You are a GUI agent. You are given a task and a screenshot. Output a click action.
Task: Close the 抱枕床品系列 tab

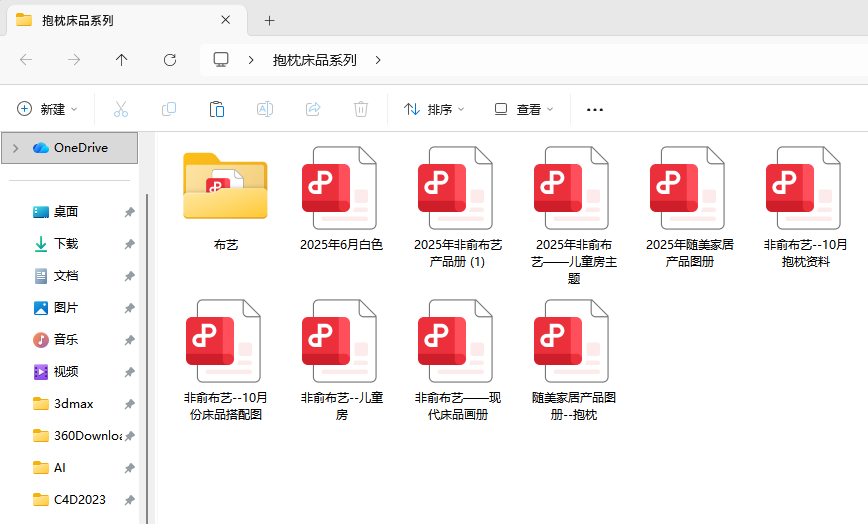[x=226, y=20]
